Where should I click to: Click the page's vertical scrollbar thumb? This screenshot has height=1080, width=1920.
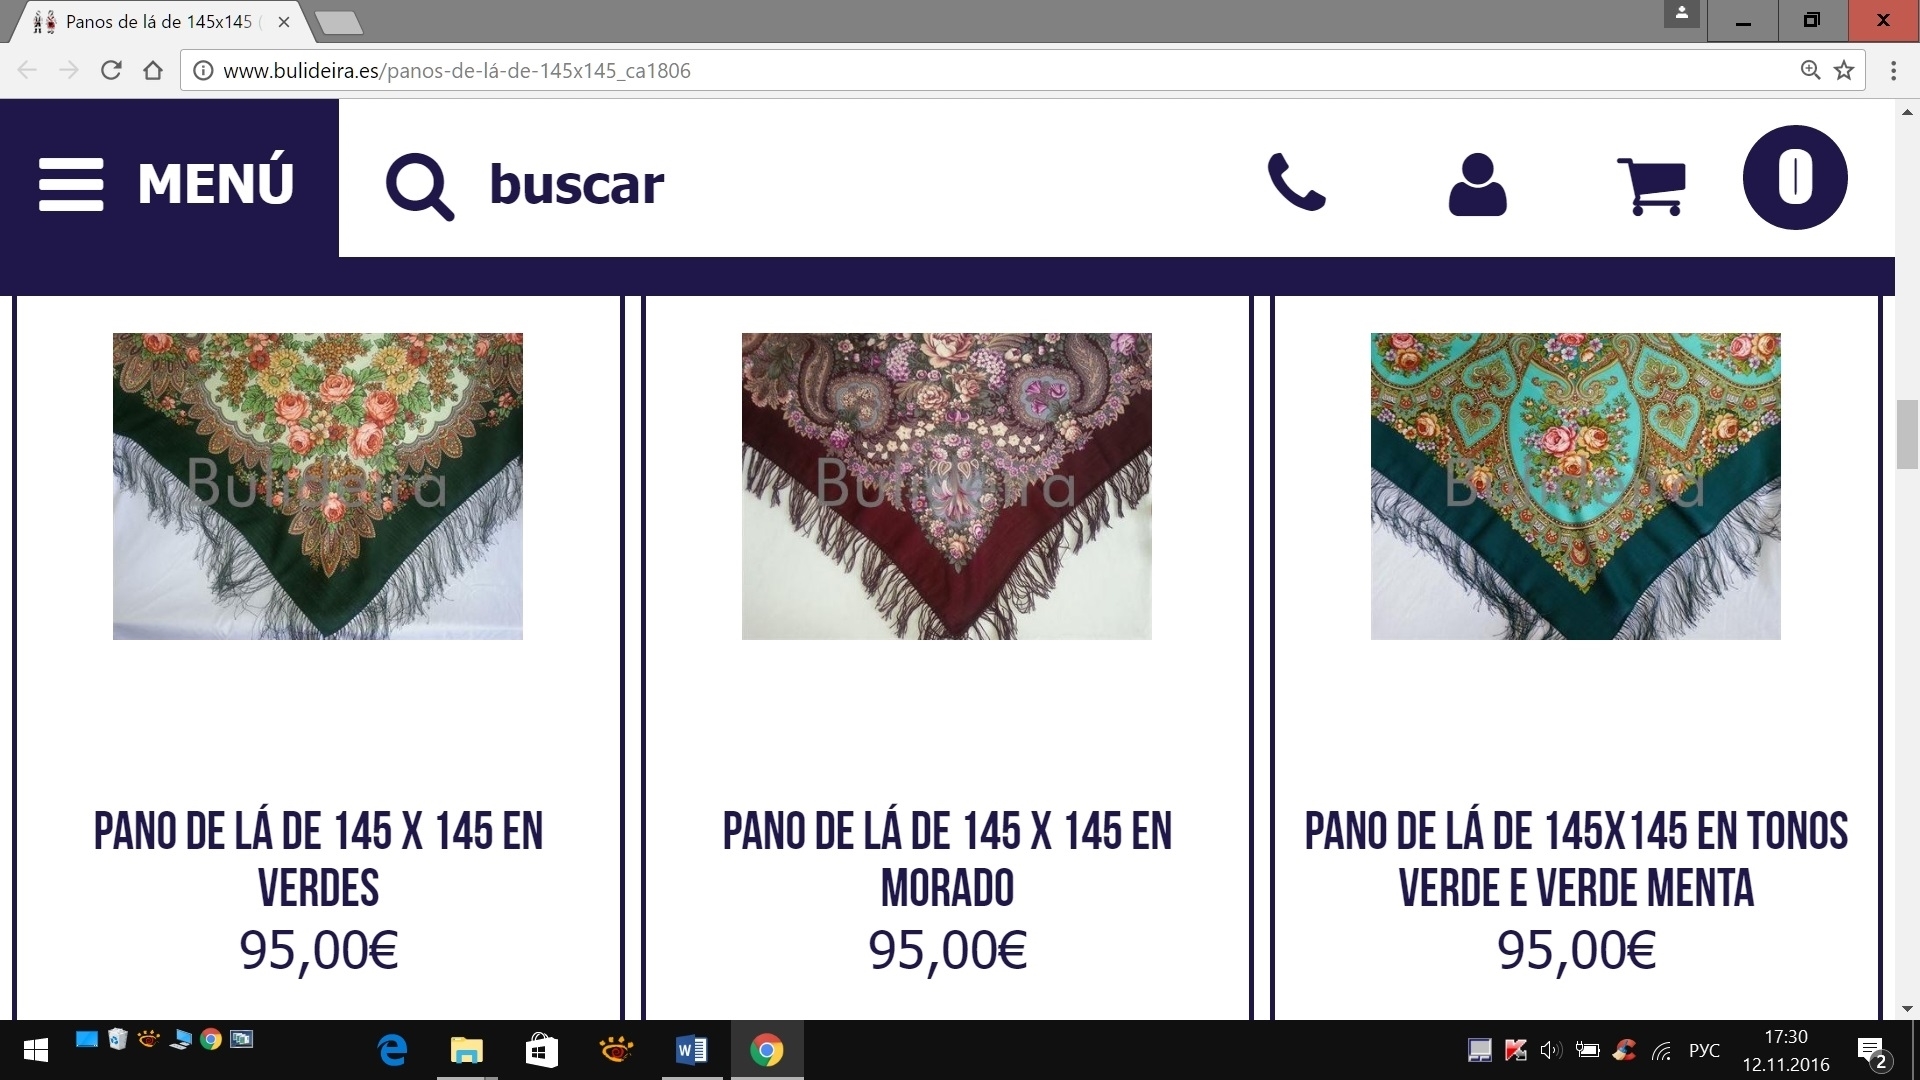pos(1907,434)
